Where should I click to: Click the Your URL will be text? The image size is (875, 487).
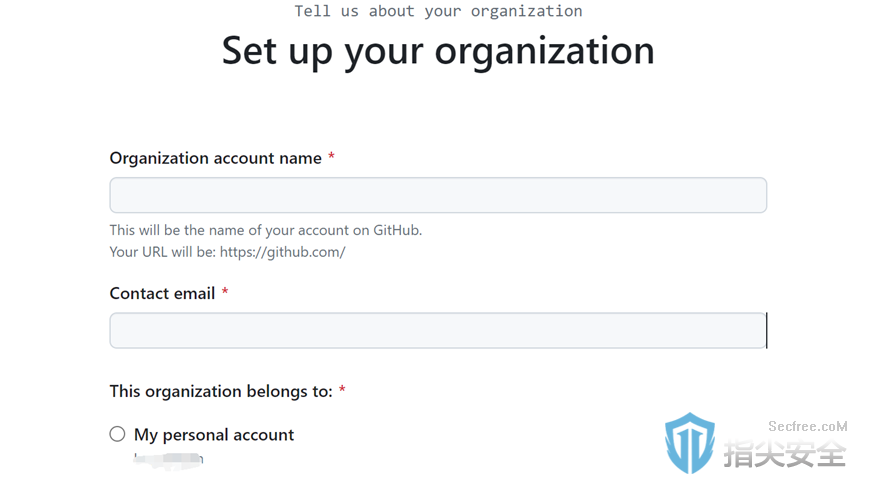162,252
